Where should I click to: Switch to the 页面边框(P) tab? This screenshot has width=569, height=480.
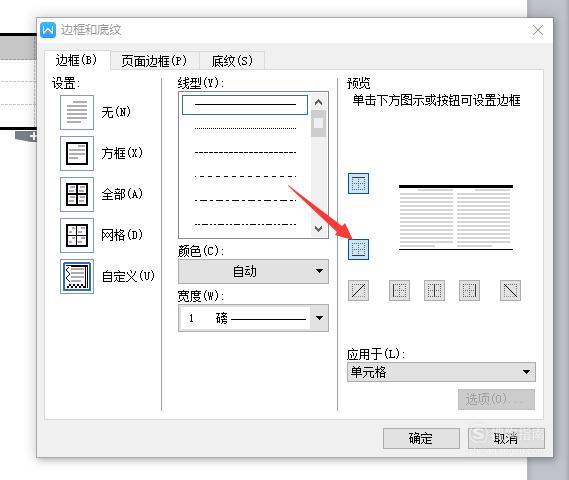pos(154,61)
